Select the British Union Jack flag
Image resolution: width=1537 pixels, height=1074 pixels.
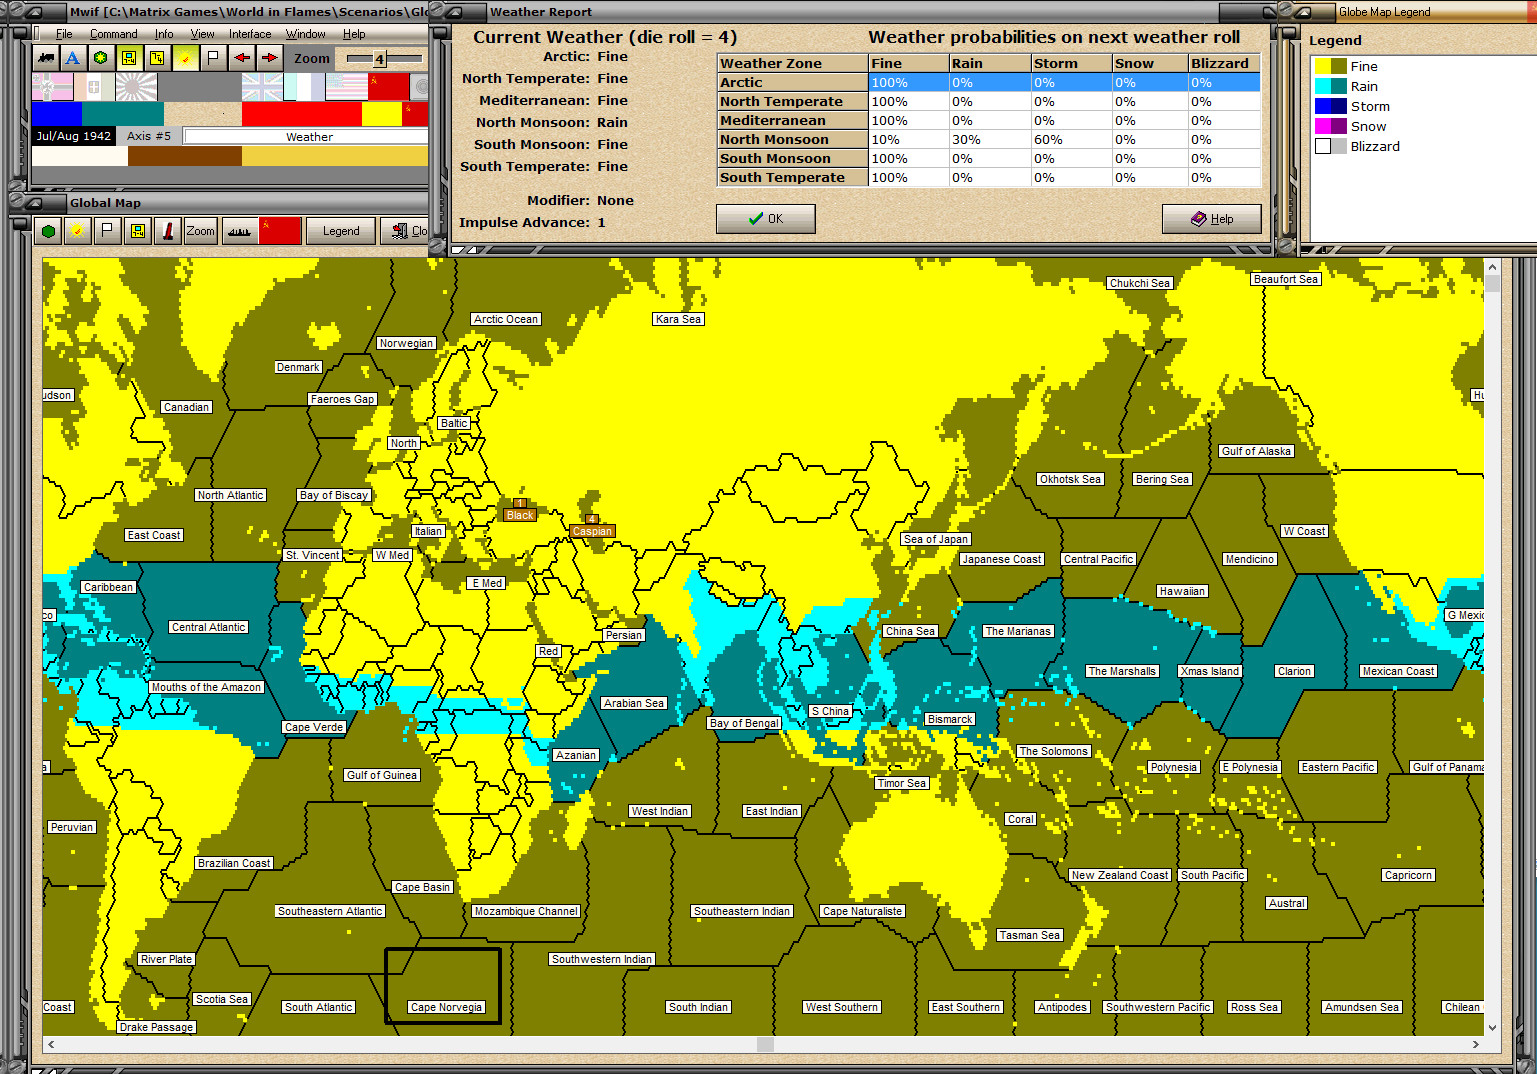tap(262, 87)
